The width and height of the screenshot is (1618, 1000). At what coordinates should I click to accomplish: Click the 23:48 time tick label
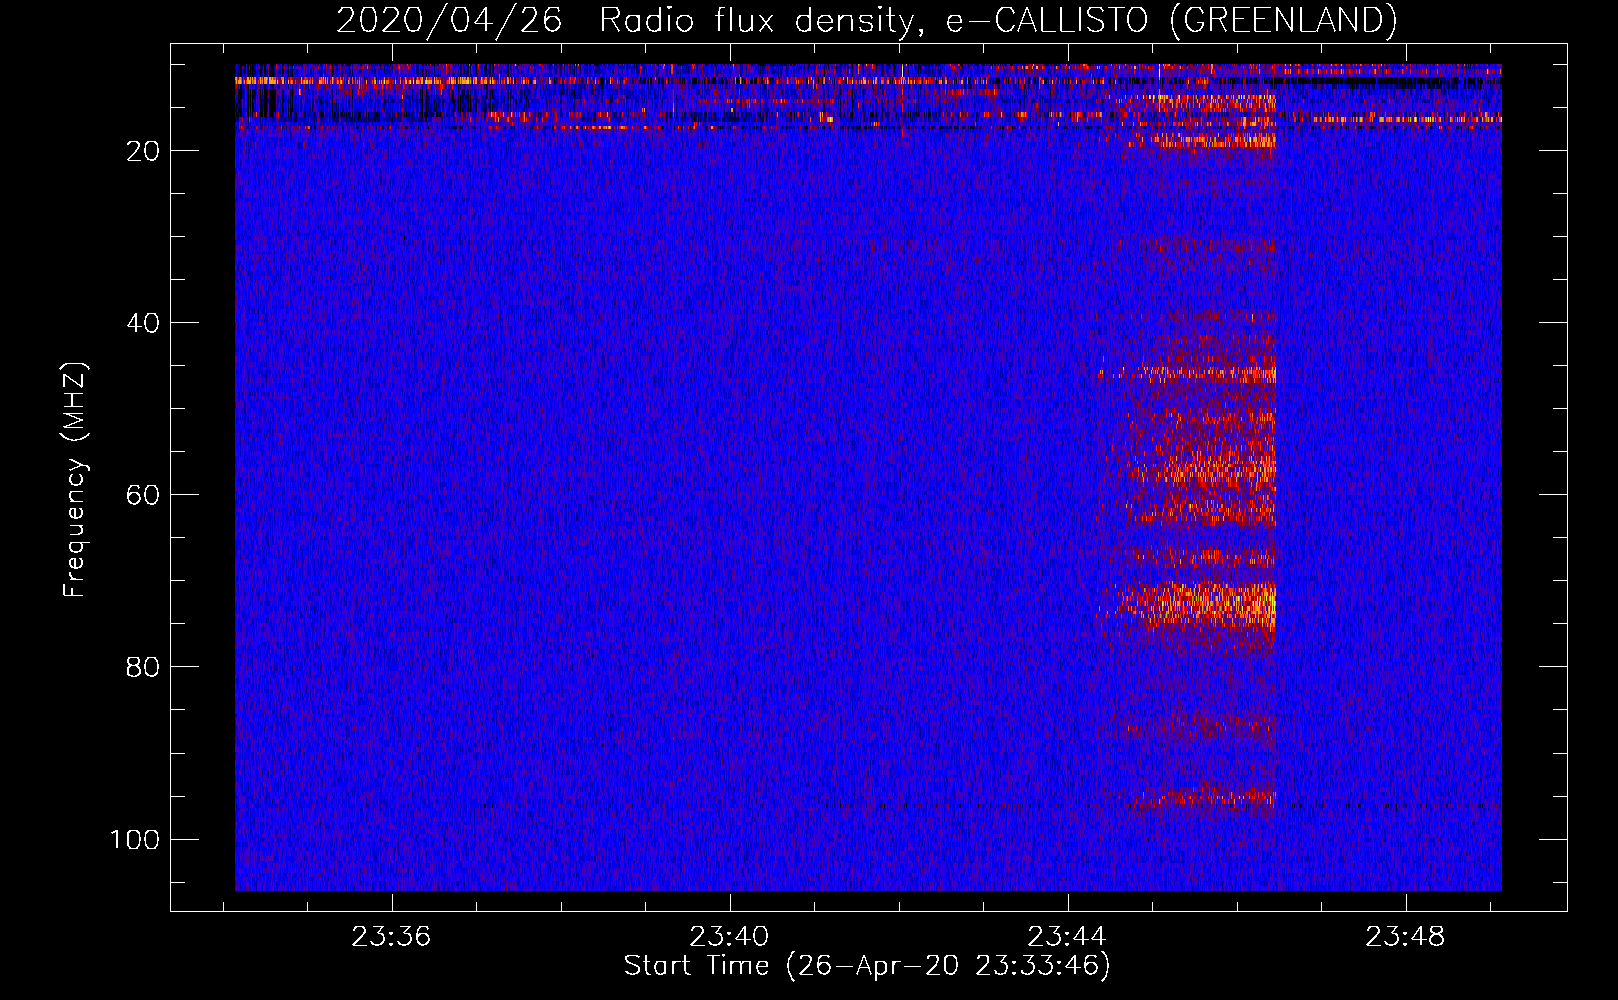1406,937
